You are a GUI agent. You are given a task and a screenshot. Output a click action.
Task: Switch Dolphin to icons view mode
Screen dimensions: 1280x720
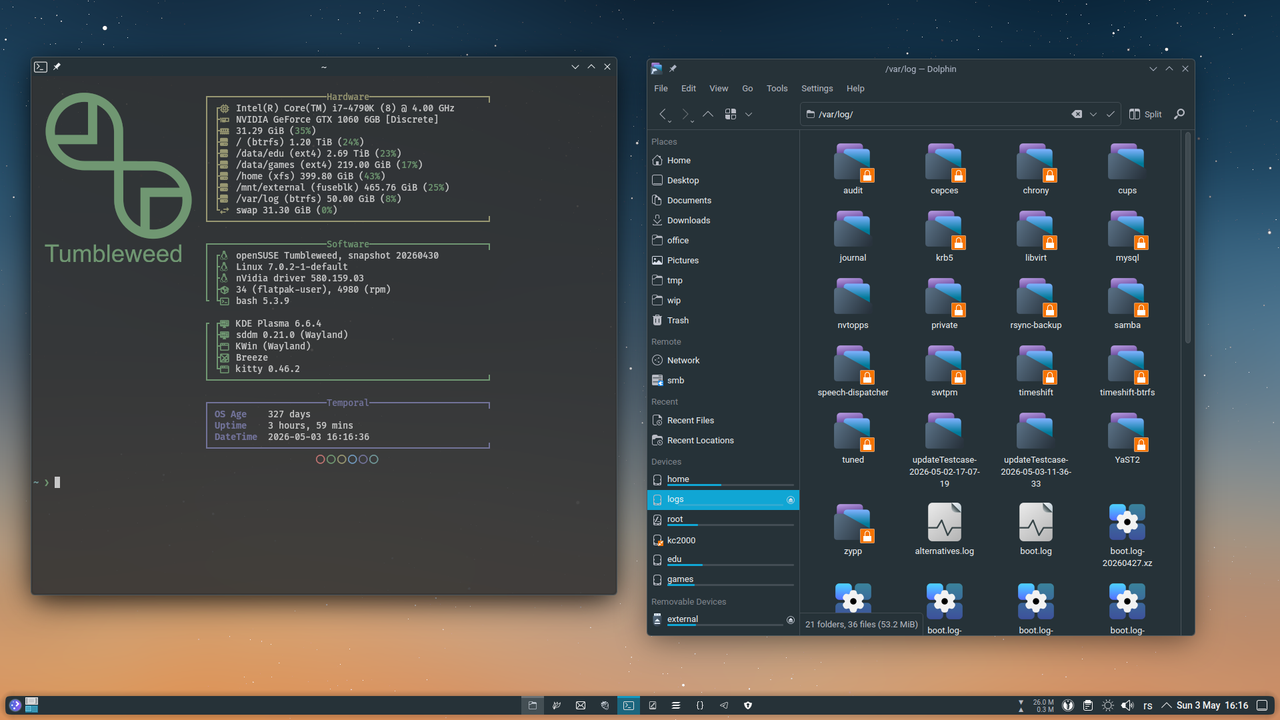click(731, 114)
